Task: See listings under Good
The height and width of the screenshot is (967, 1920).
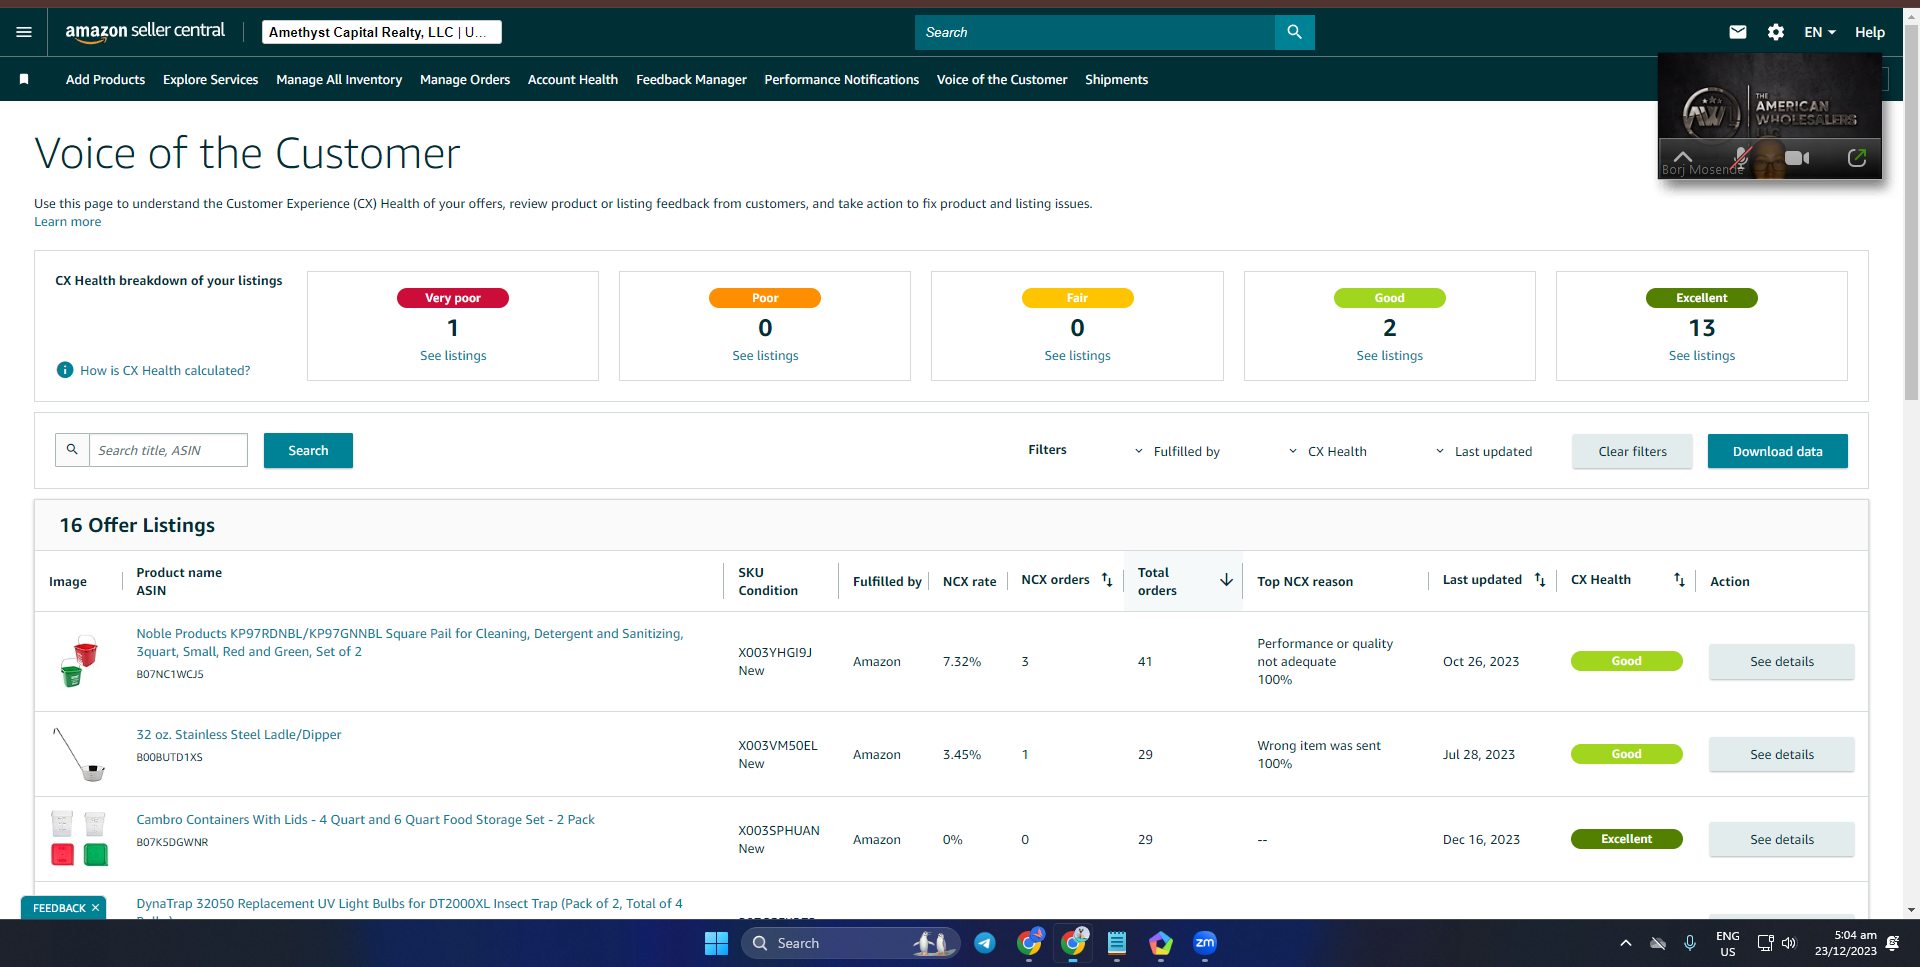Action: coord(1389,355)
